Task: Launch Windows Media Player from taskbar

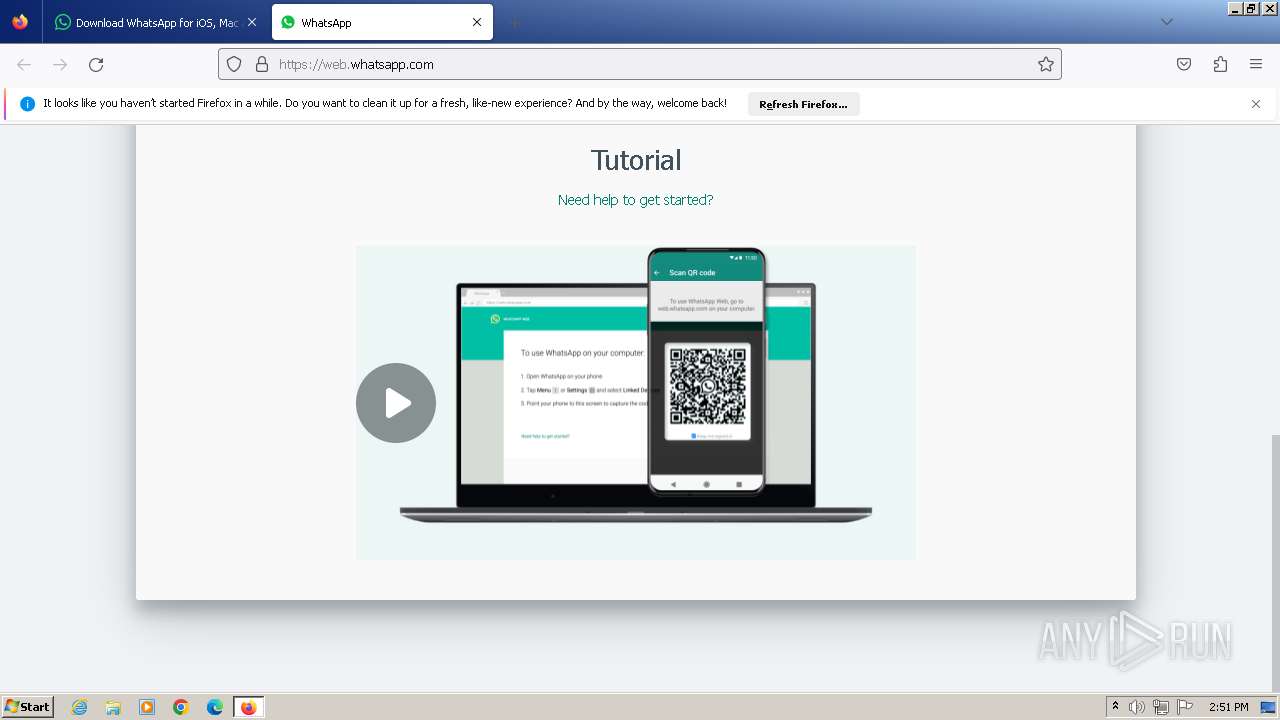Action: pos(147,707)
